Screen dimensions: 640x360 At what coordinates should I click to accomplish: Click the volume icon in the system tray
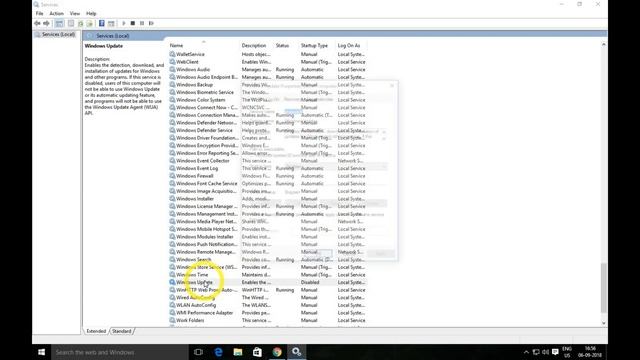(x=545, y=352)
